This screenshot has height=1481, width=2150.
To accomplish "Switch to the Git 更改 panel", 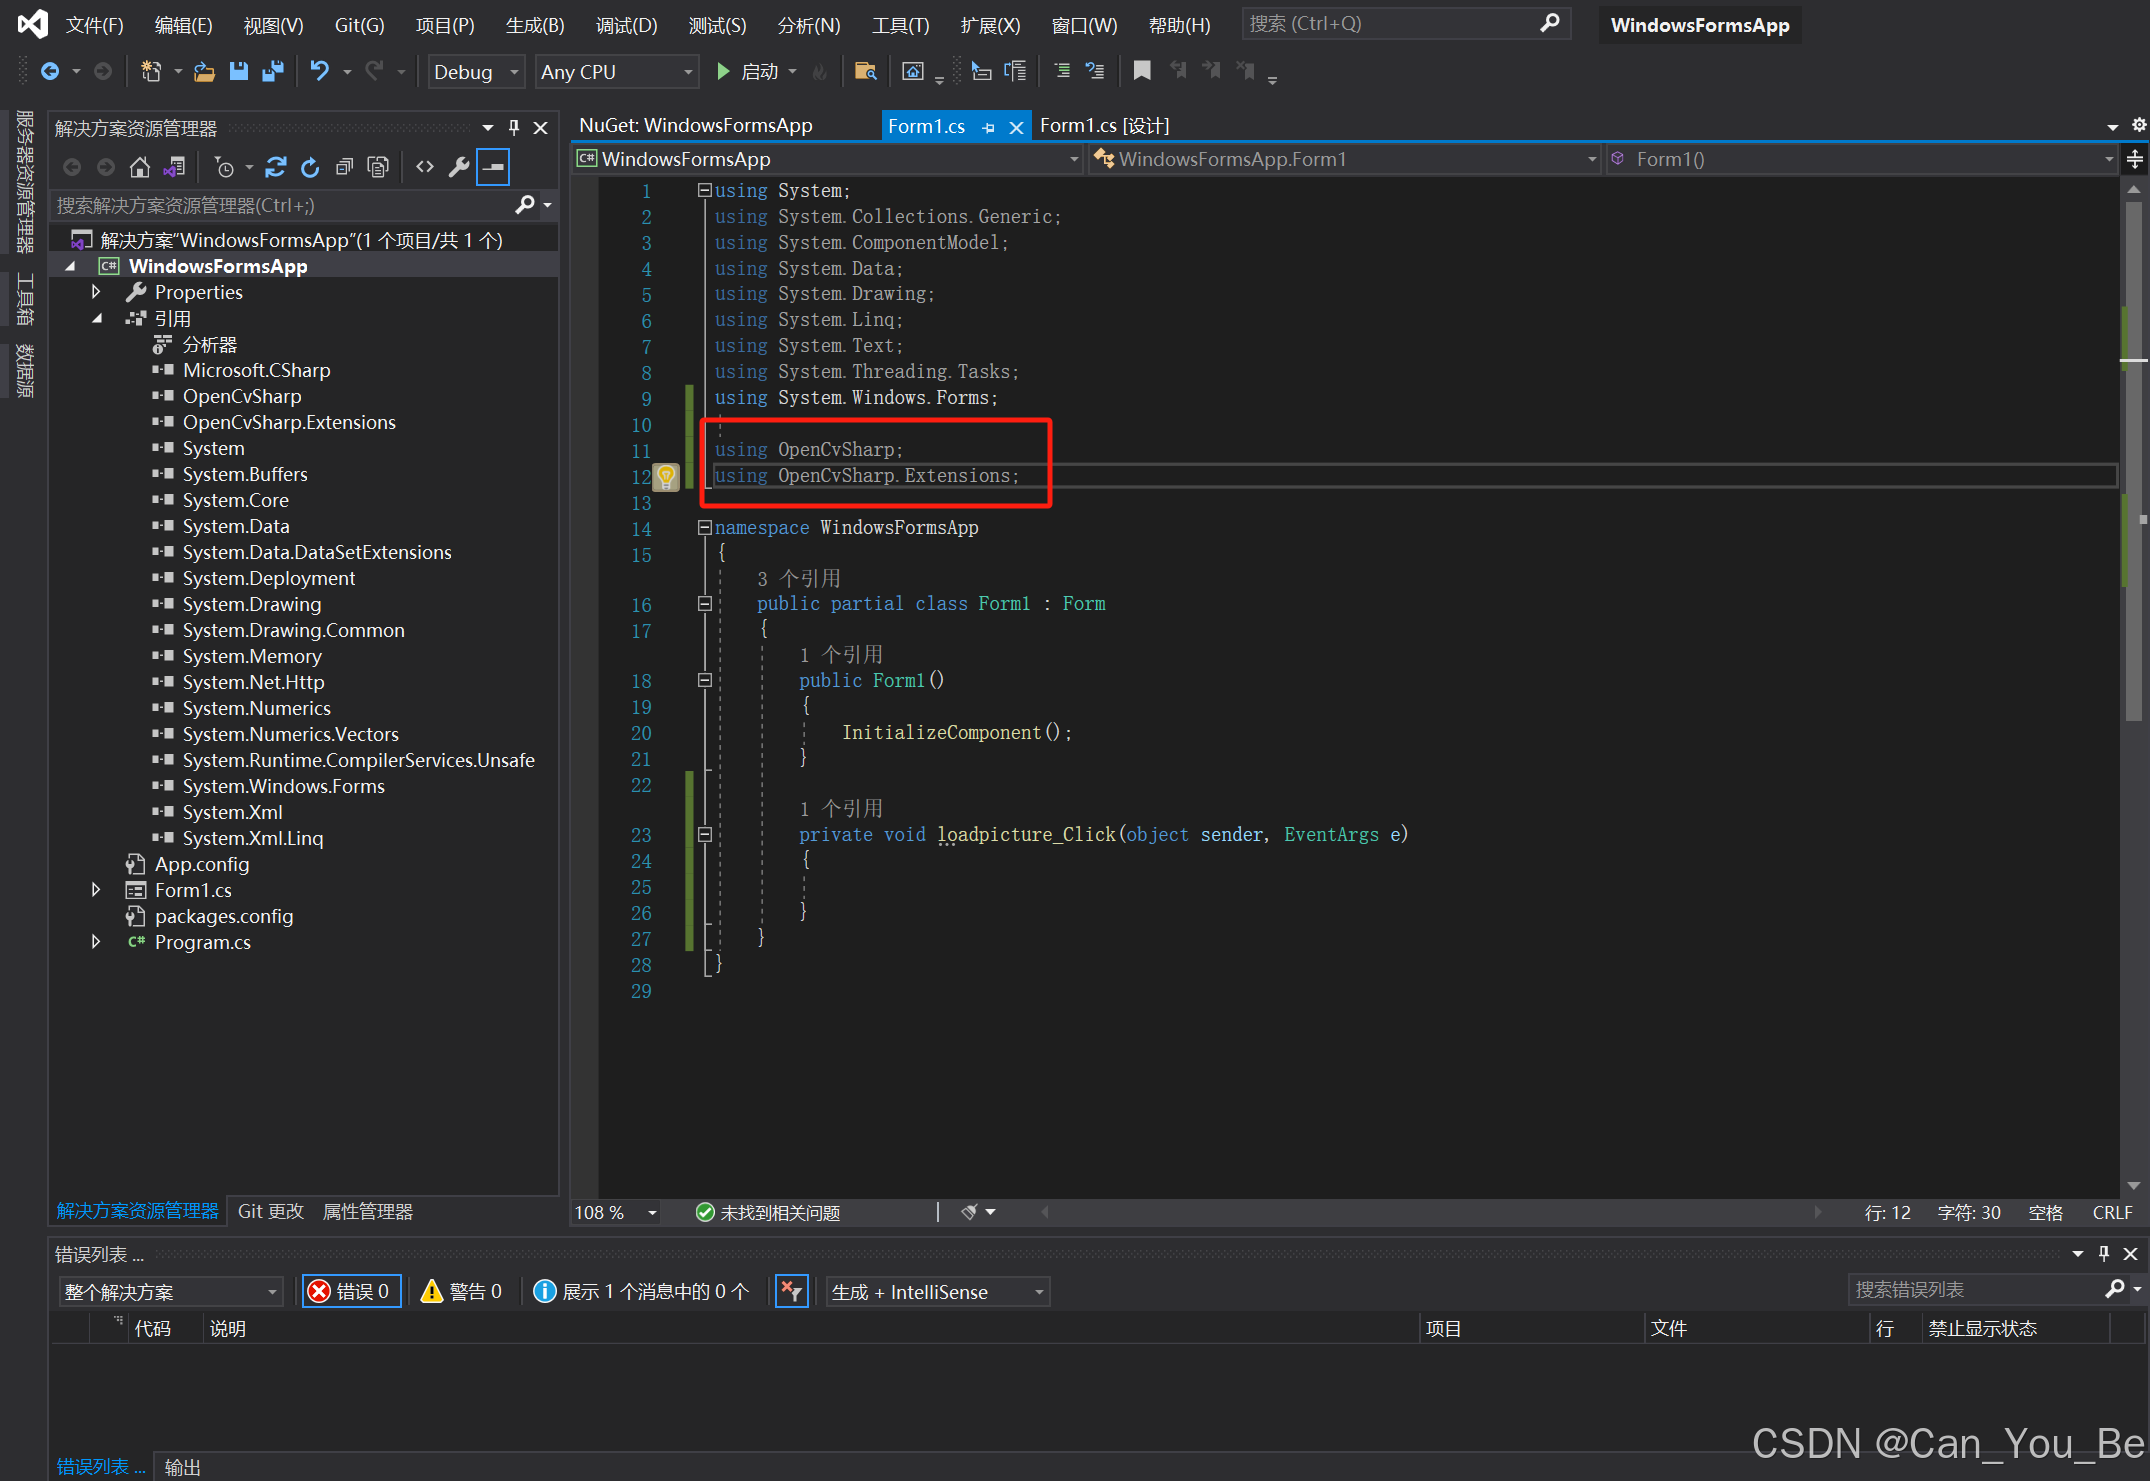I will pos(269,1211).
